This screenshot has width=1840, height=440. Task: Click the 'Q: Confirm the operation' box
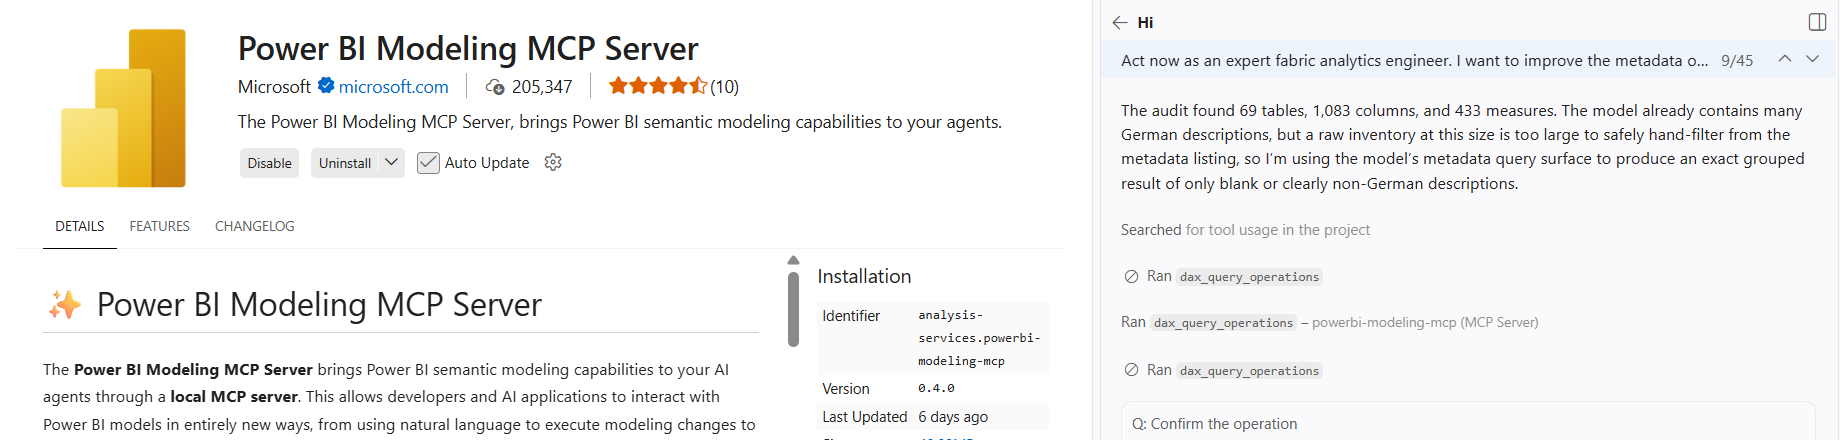(x=1467, y=423)
